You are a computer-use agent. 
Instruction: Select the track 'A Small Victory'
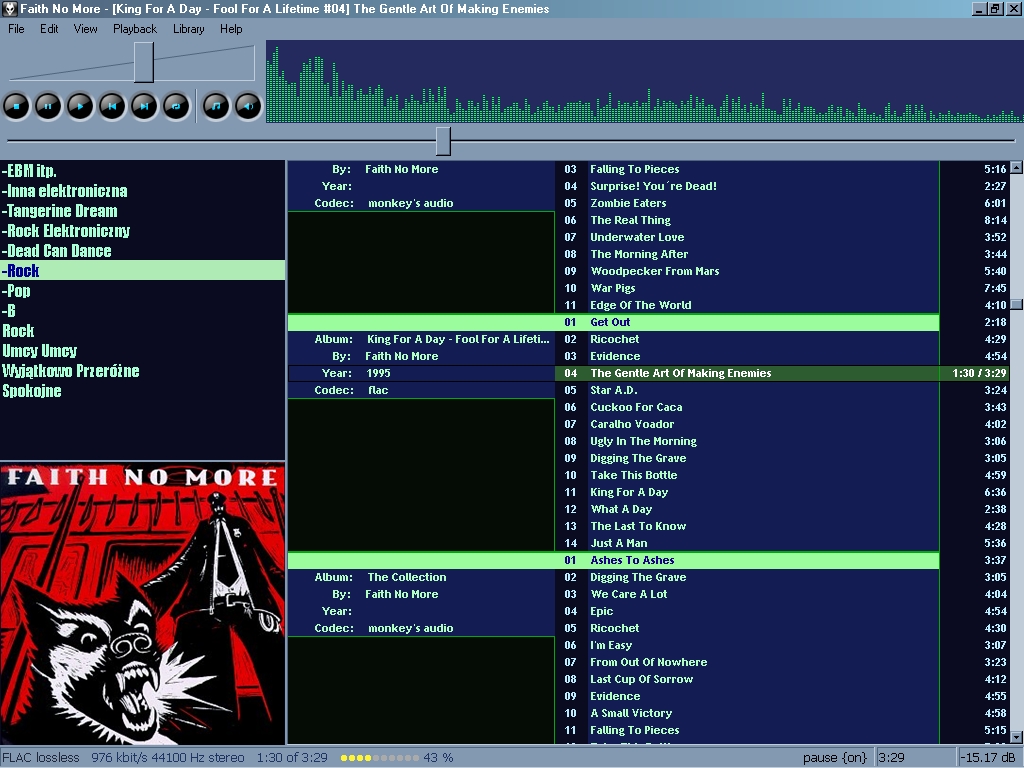(782, 712)
